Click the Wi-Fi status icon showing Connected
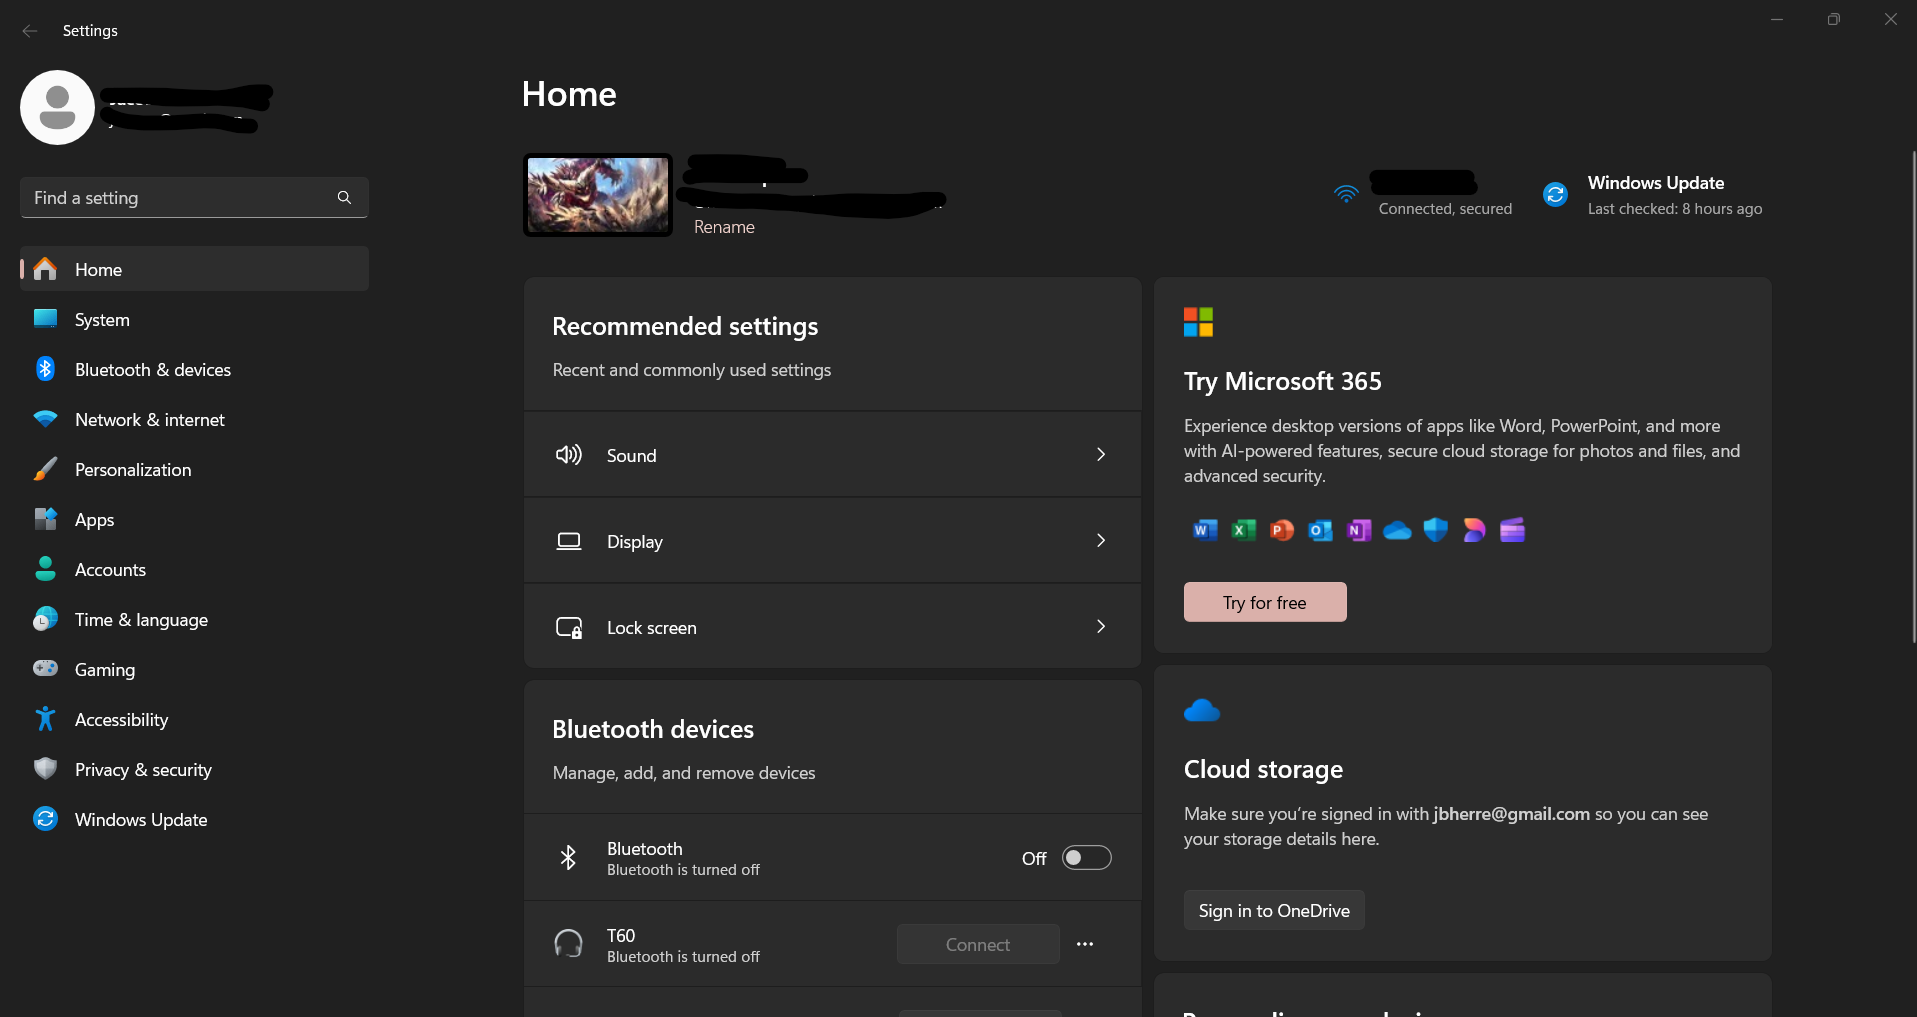 click(1346, 193)
